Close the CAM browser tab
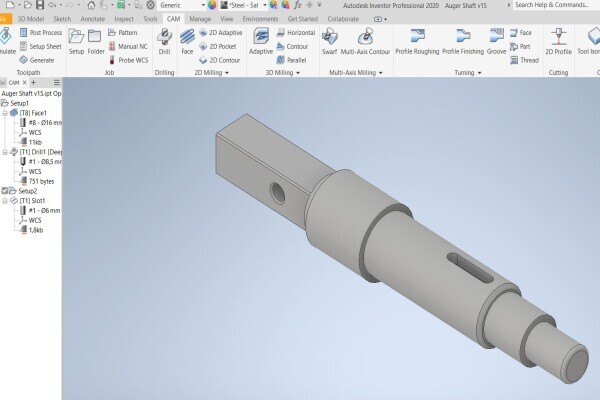Screen dimensions: 600x400 [25, 82]
